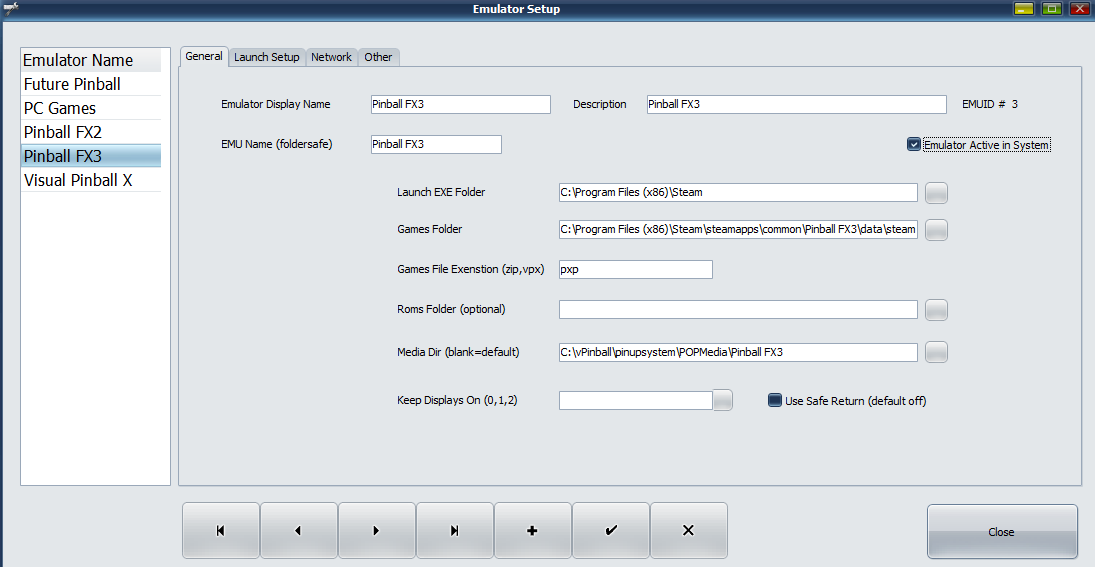Go to next emulator record
This screenshot has width=1095, height=567.
(x=376, y=531)
